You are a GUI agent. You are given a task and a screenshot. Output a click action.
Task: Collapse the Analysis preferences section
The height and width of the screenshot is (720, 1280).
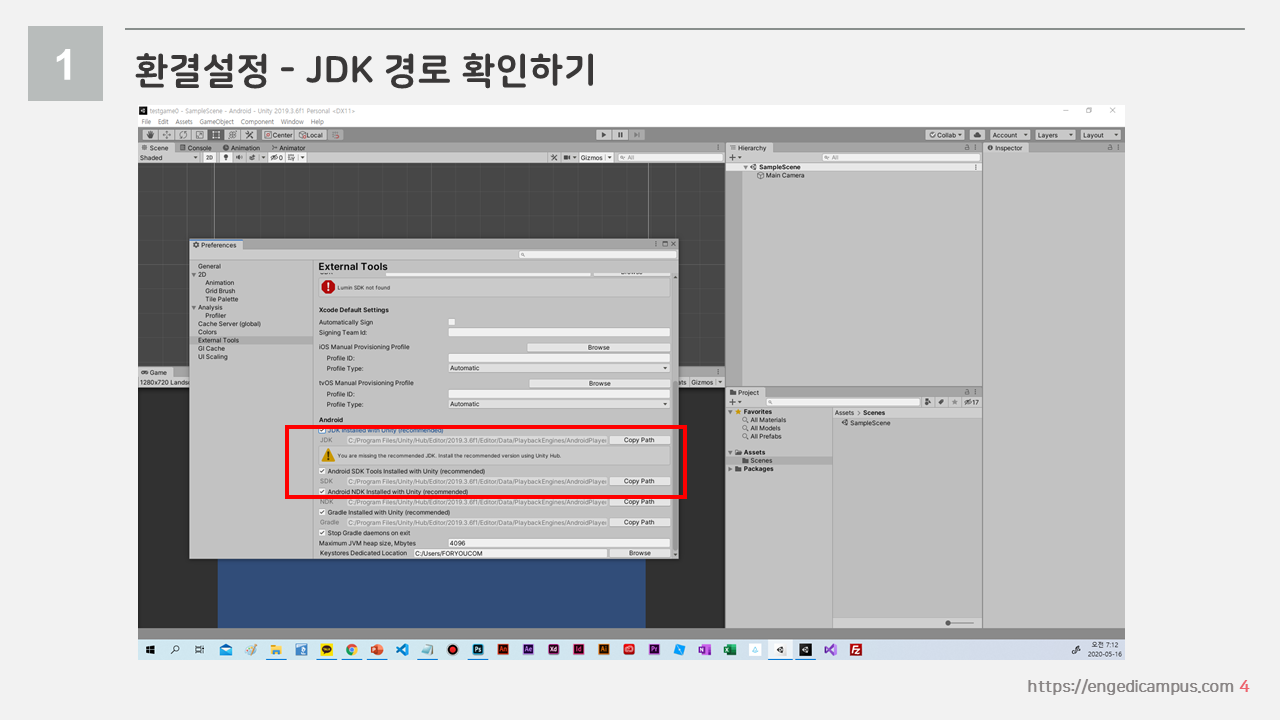click(194, 307)
